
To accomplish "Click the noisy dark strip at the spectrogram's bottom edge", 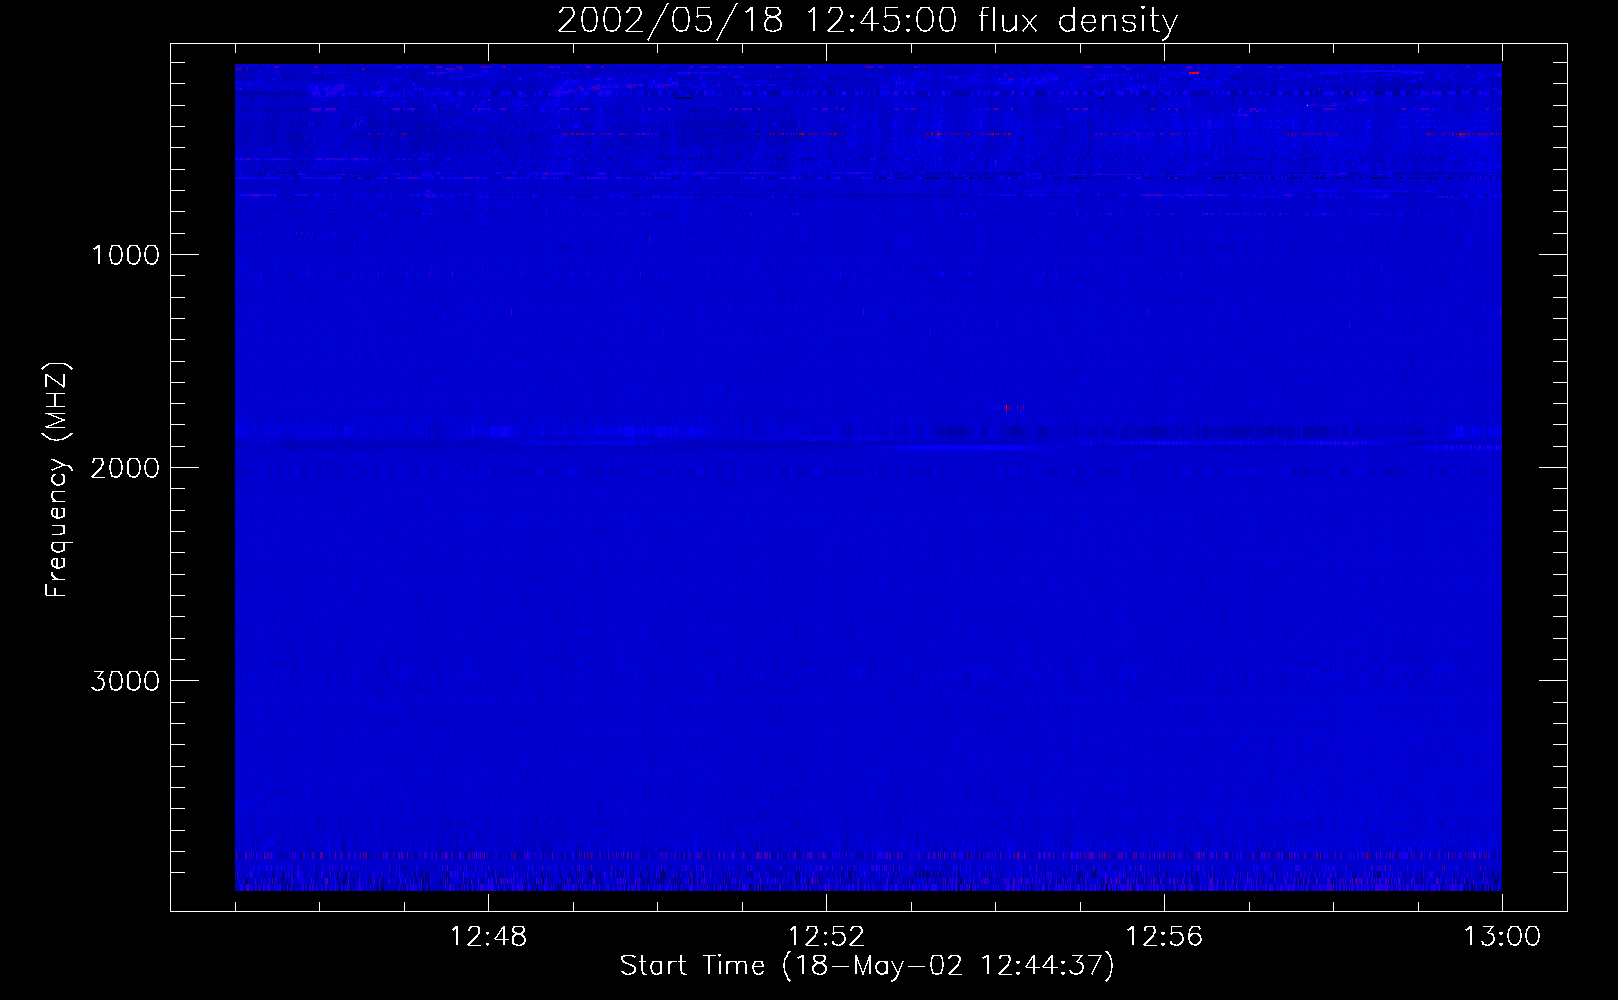I will [868, 882].
